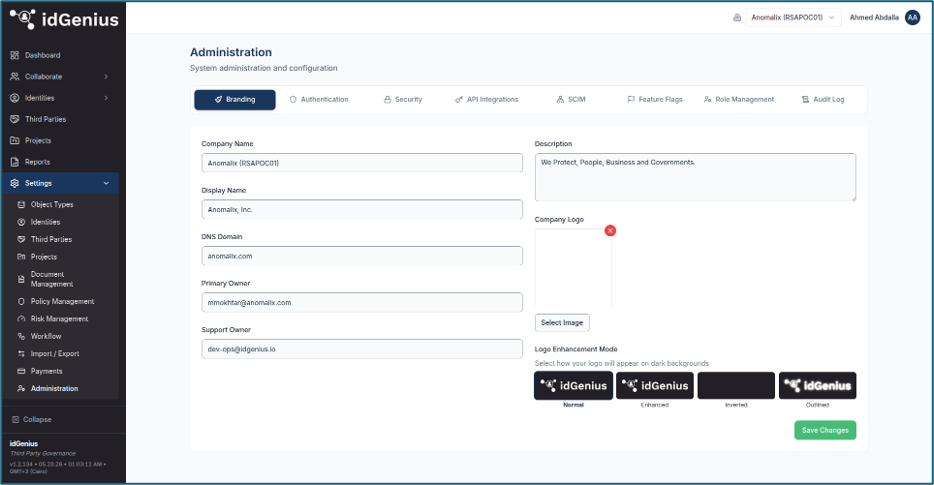The image size is (934, 485).
Task: Click the Settings gear icon
Action: pyautogui.click(x=15, y=184)
